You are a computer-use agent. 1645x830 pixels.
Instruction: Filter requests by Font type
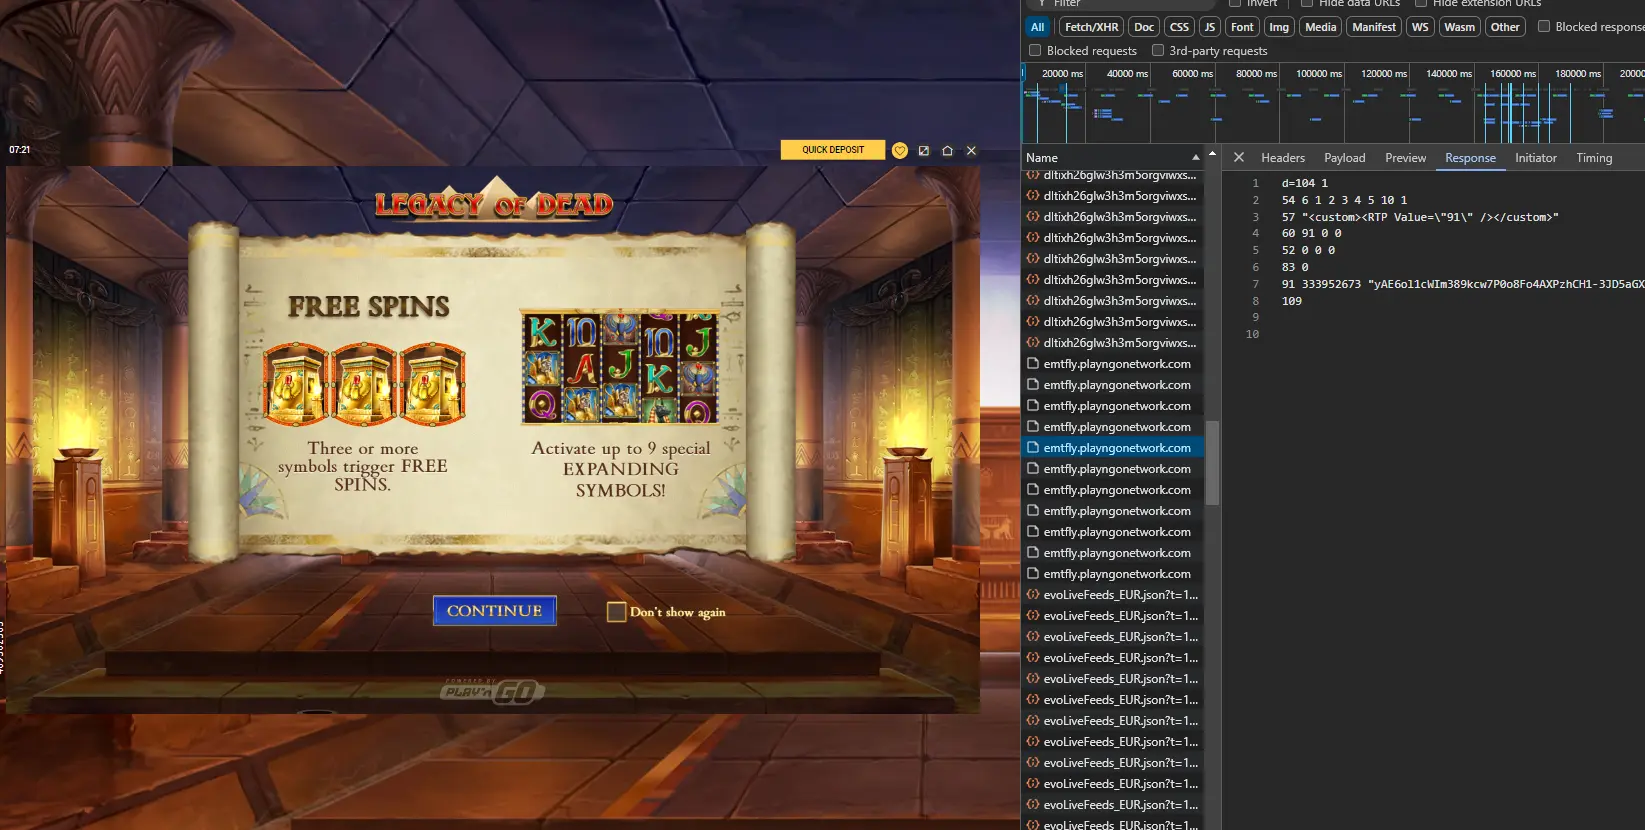click(x=1242, y=27)
